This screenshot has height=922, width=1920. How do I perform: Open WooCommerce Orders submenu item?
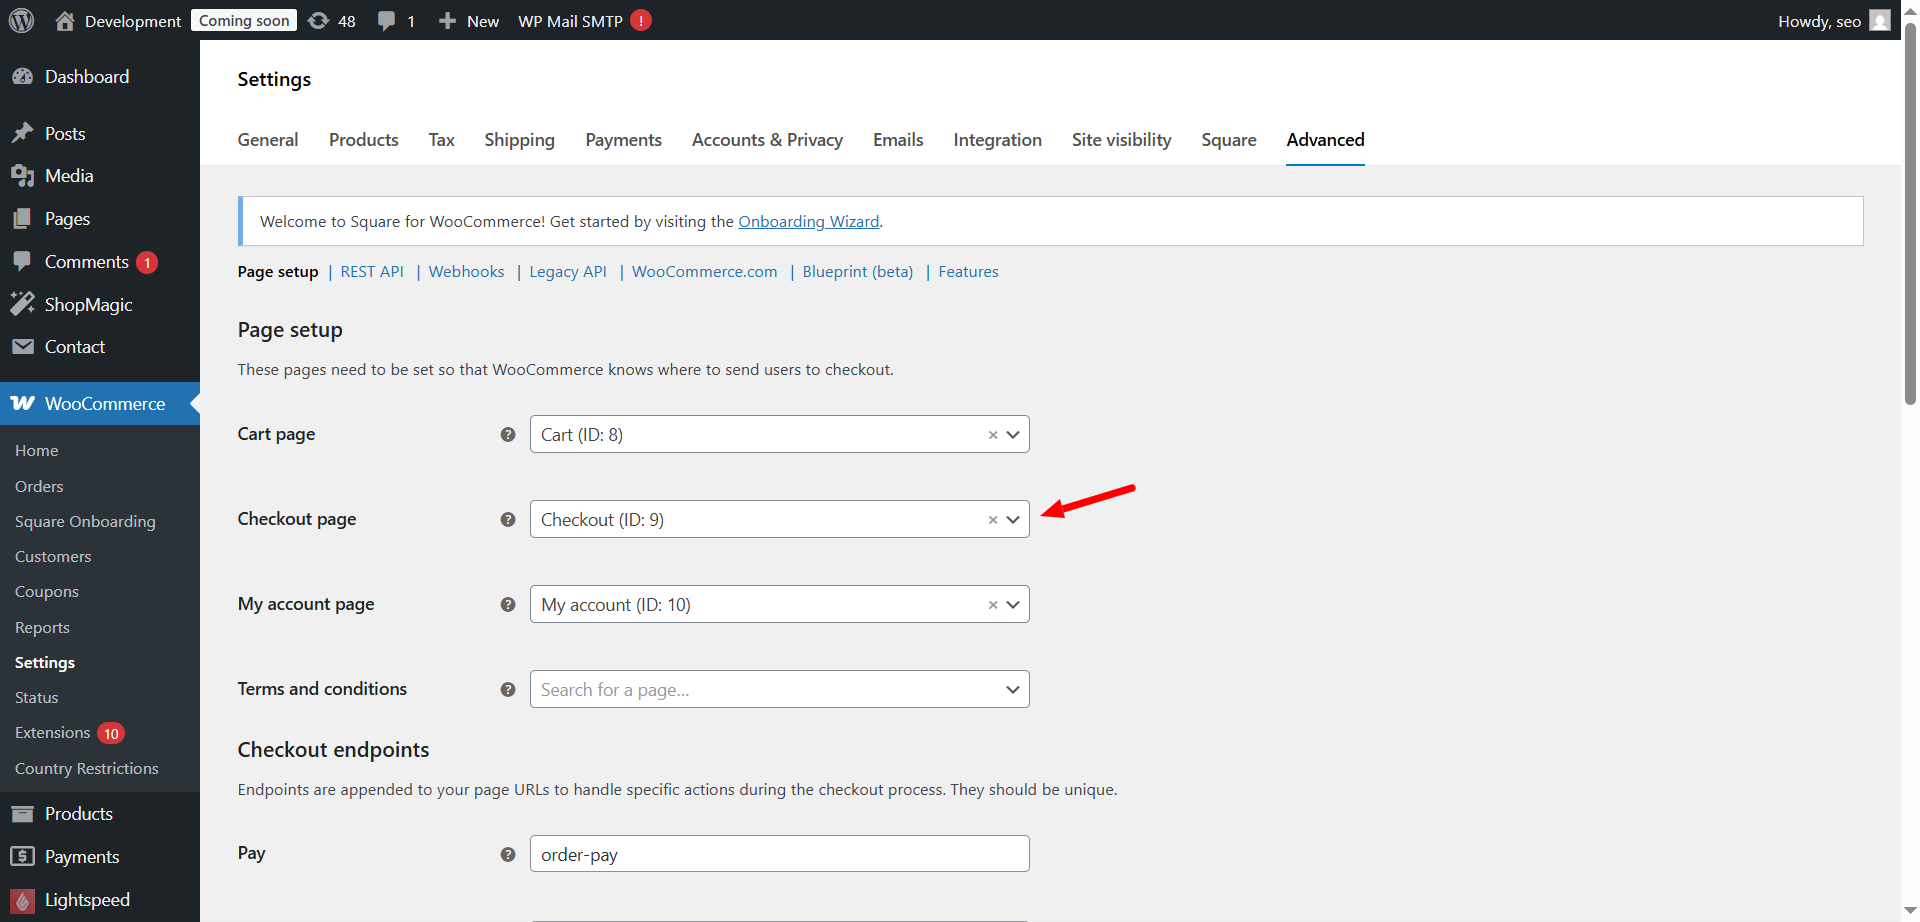[39, 486]
